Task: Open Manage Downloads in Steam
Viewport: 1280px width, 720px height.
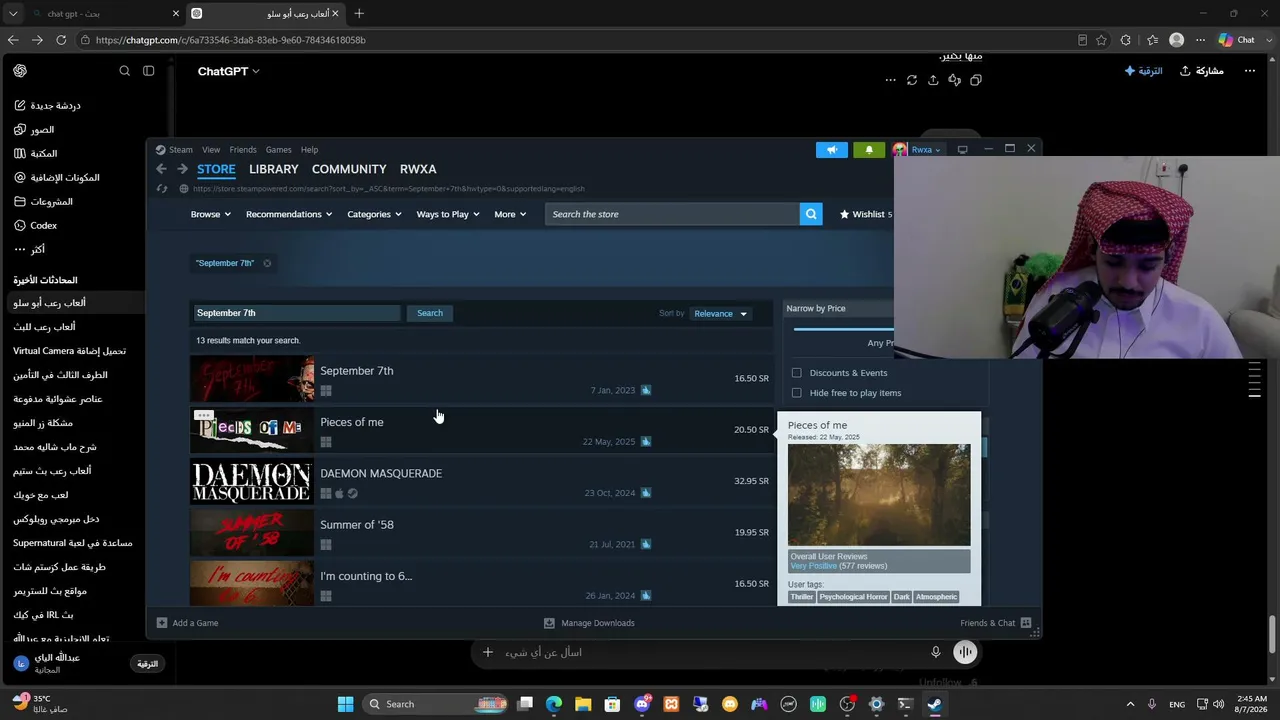Action: click(x=589, y=623)
